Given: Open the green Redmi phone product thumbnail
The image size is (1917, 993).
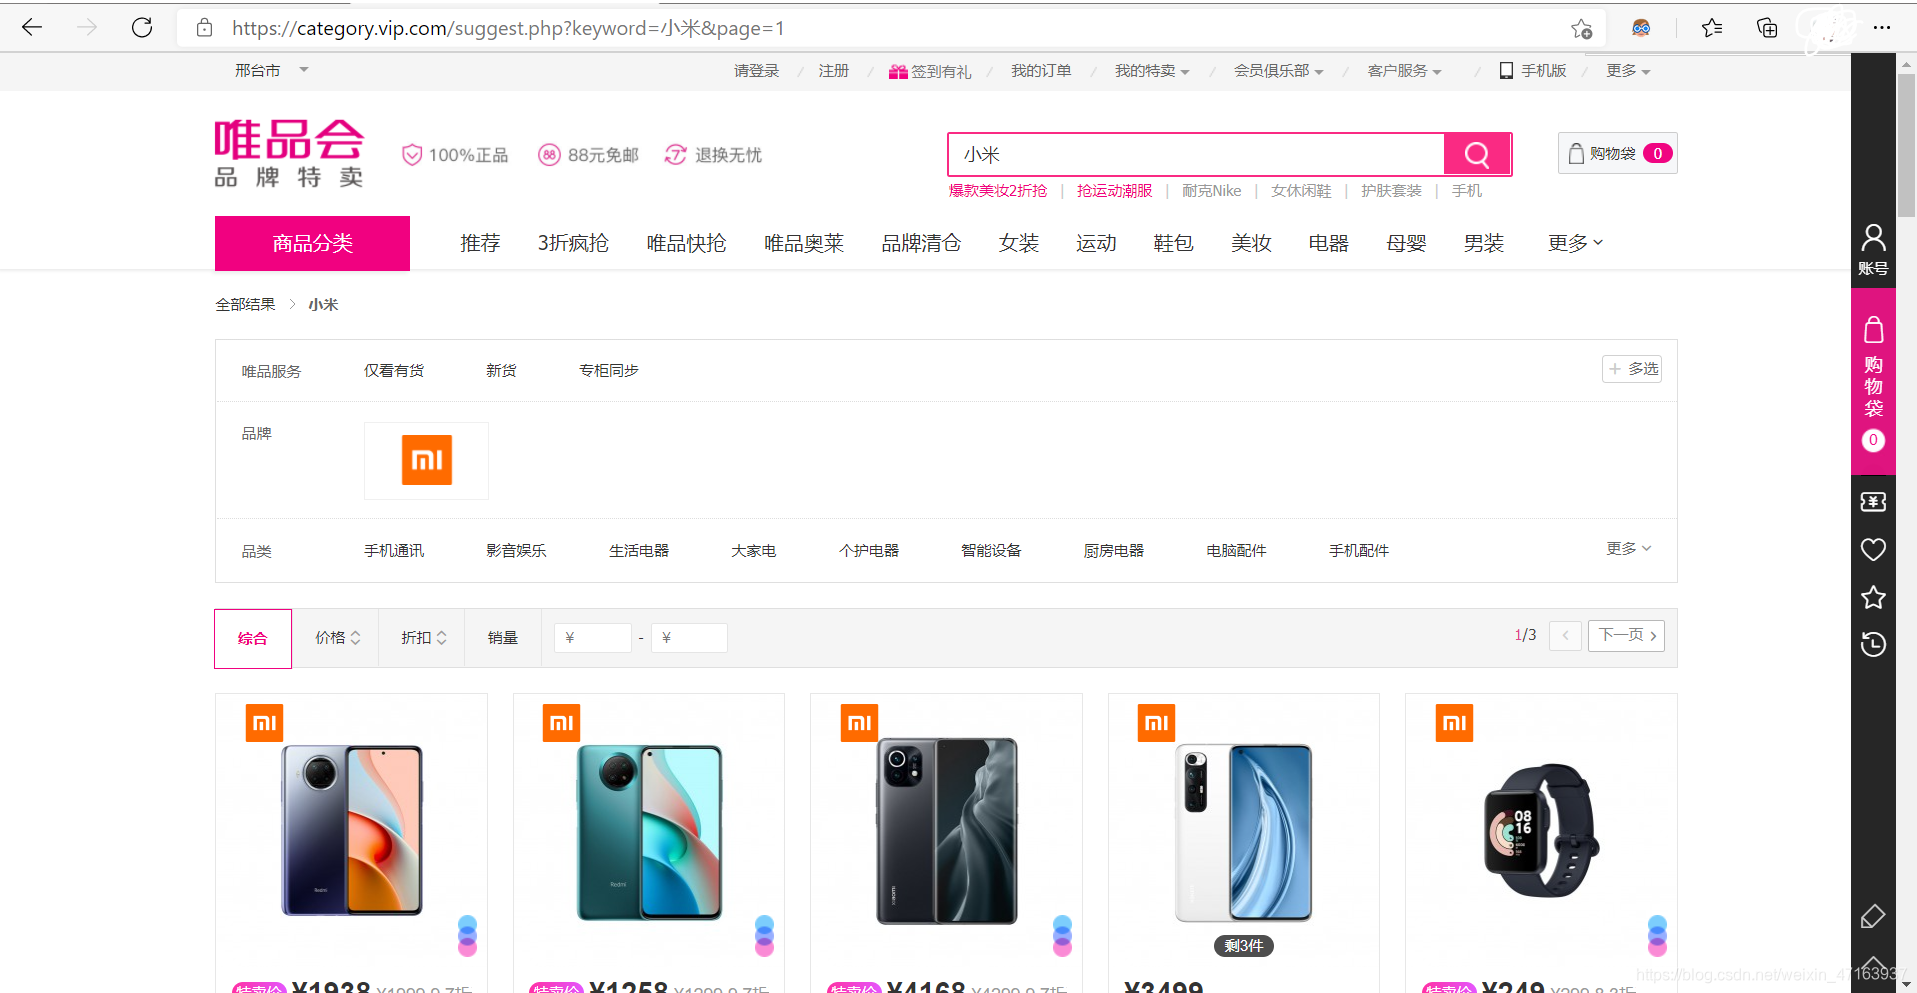Looking at the screenshot, I should coord(649,832).
